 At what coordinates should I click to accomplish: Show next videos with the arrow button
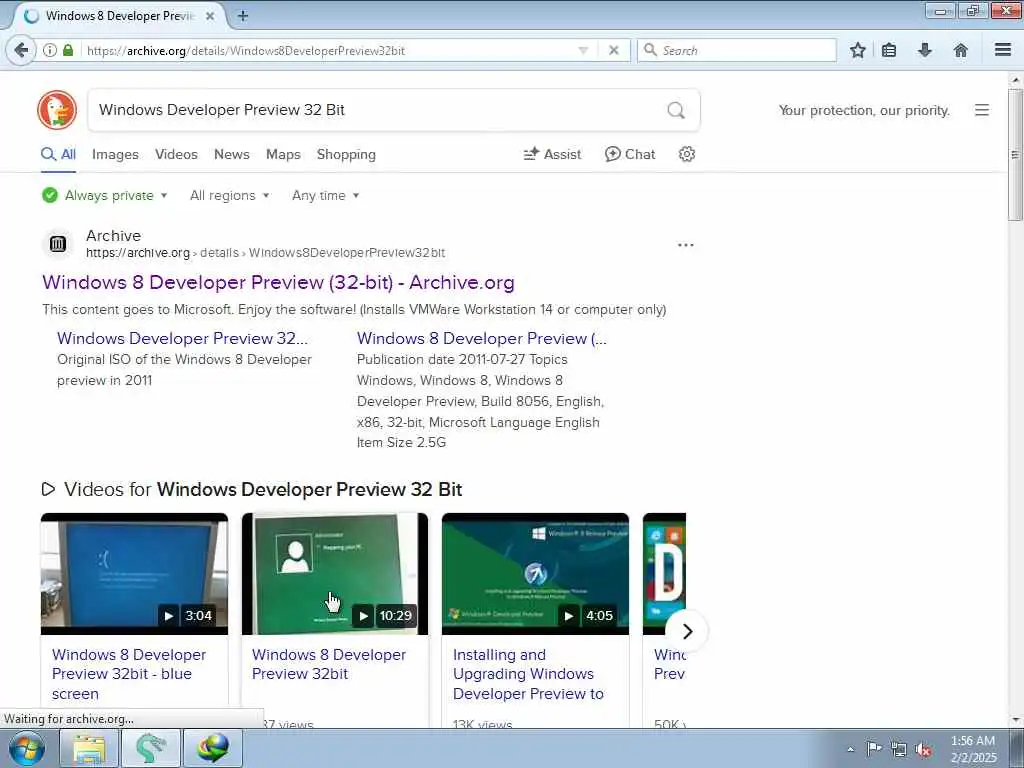point(686,631)
